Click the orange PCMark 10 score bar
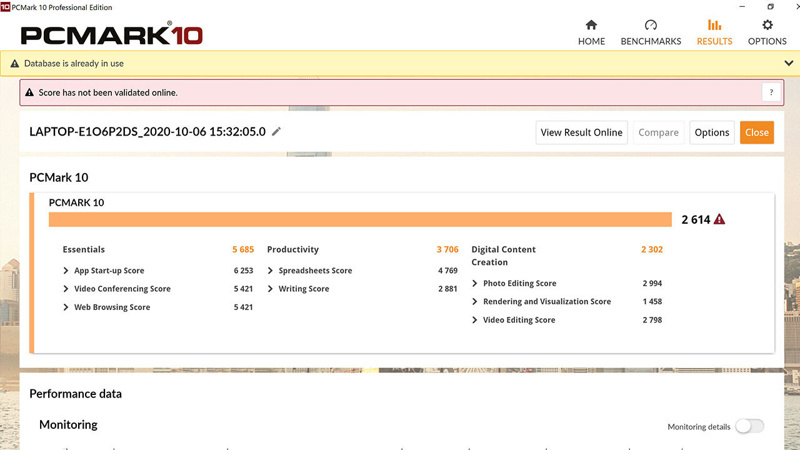800x450 pixels. (x=360, y=219)
